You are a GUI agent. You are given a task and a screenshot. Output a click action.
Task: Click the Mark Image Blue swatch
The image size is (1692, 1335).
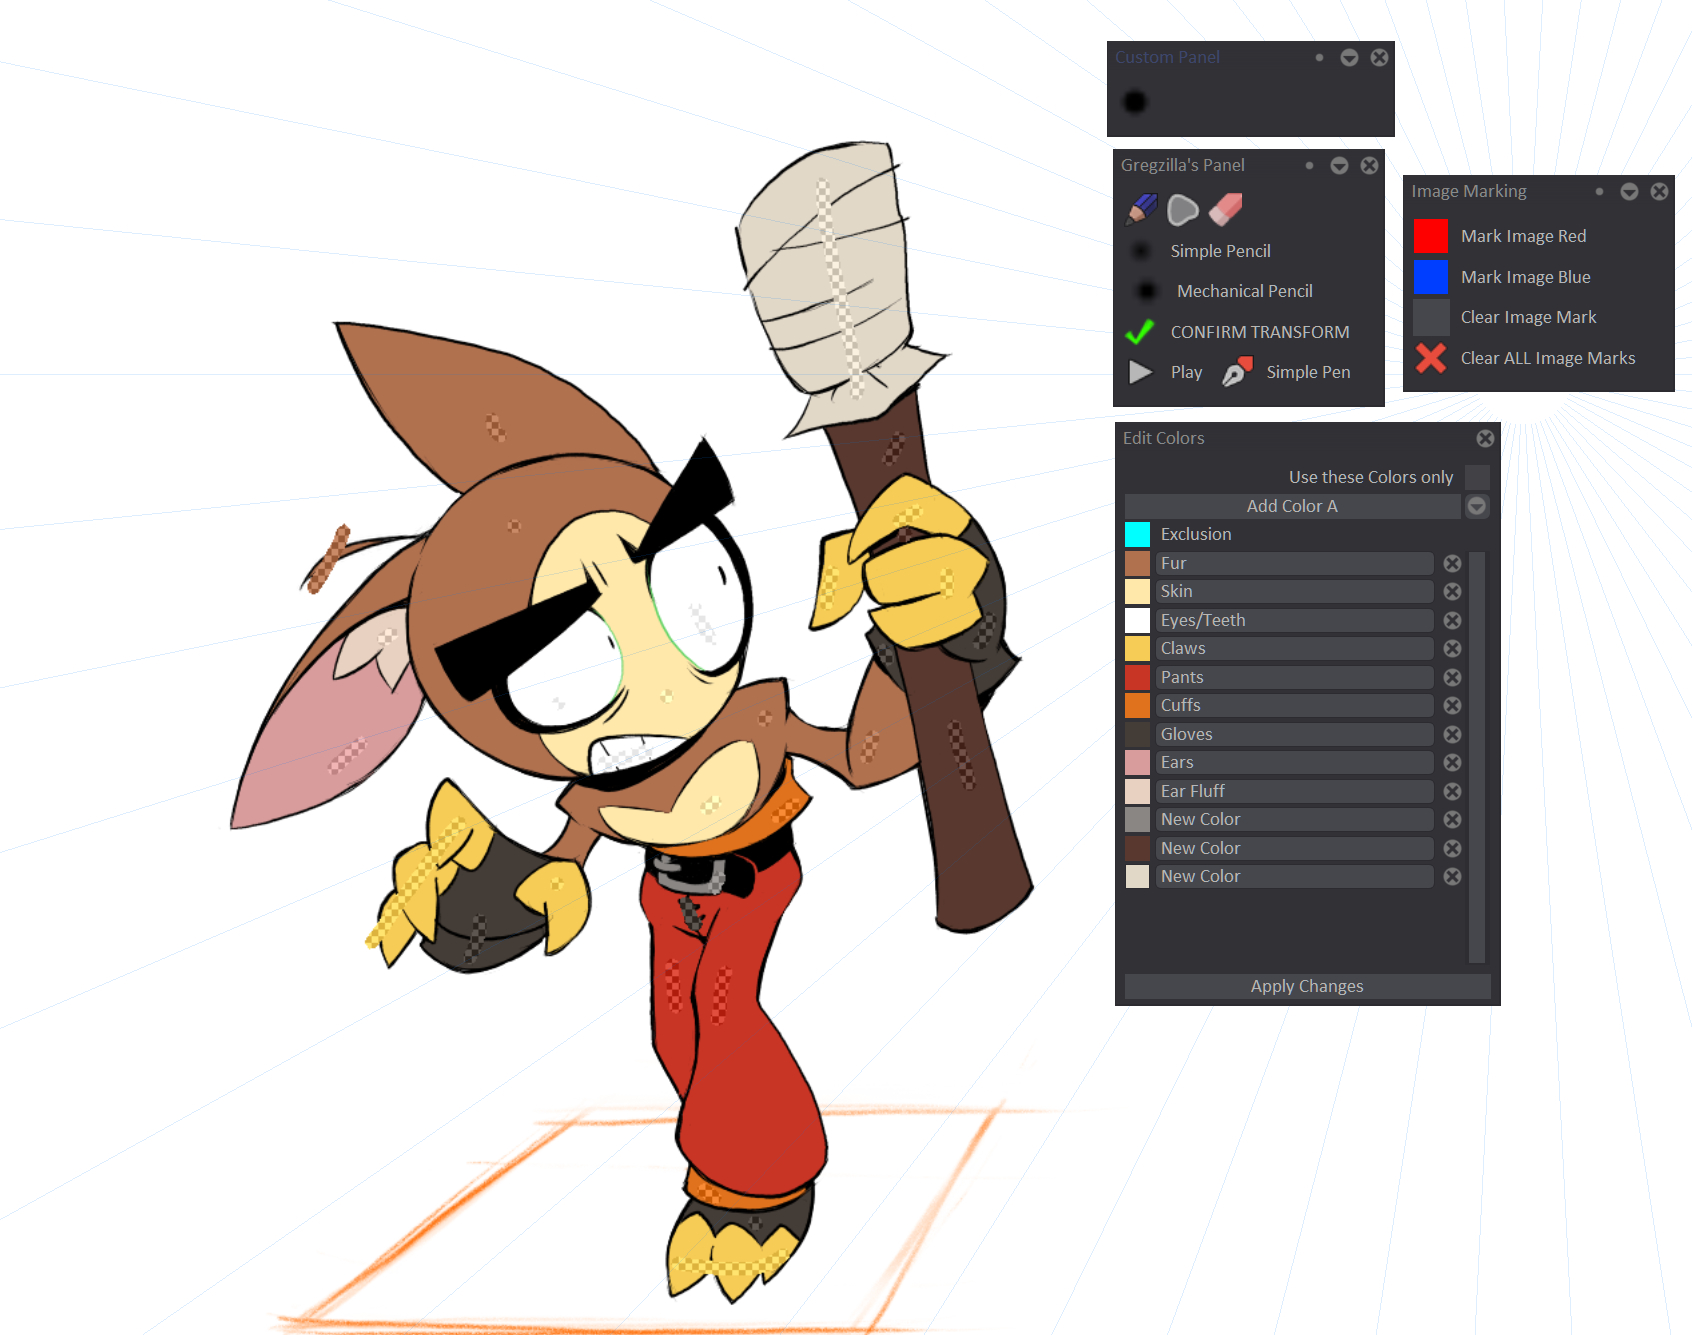pyautogui.click(x=1430, y=277)
